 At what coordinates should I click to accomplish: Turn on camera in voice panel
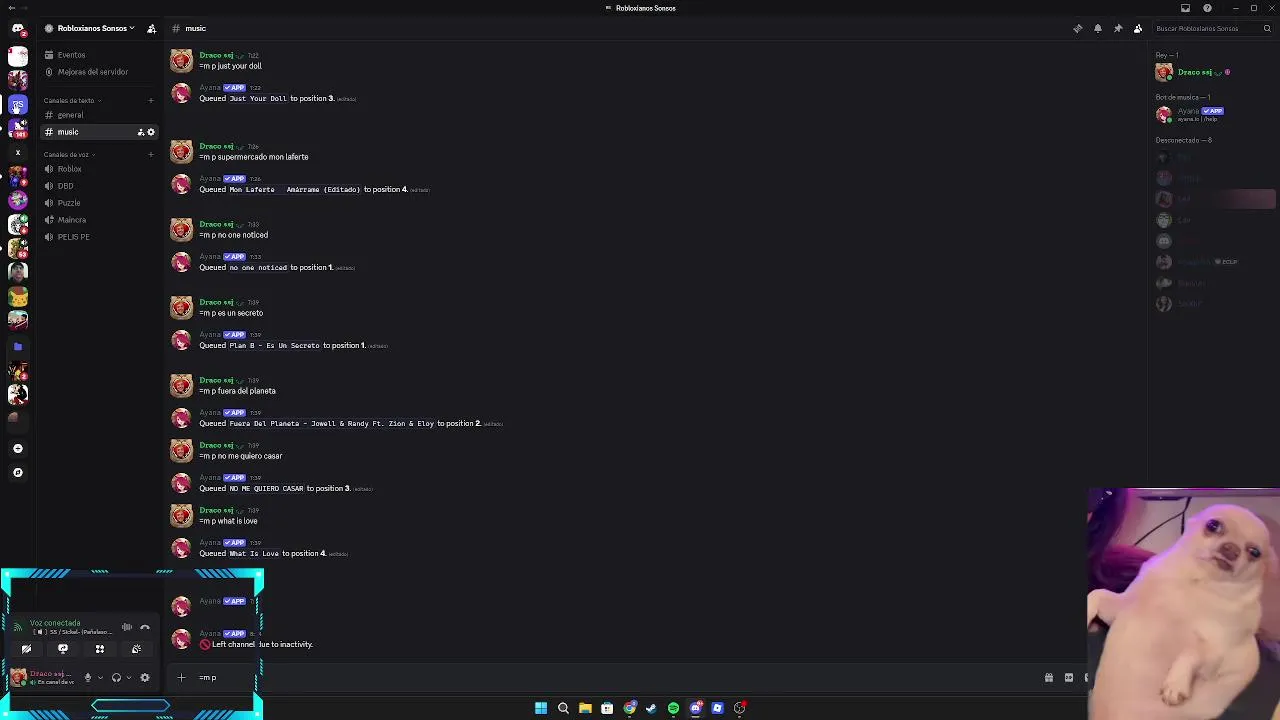coord(26,649)
